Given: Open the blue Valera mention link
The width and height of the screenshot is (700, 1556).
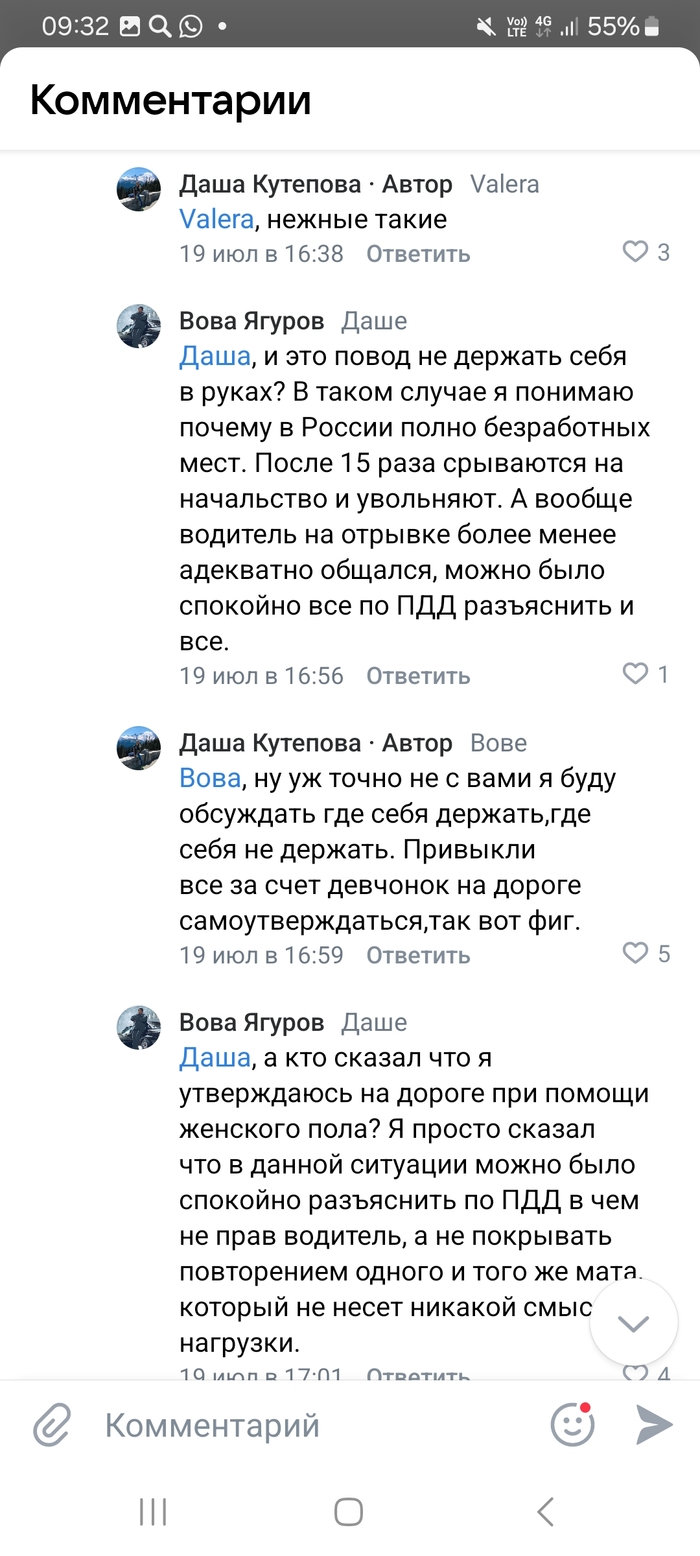Looking at the screenshot, I should pos(216,219).
